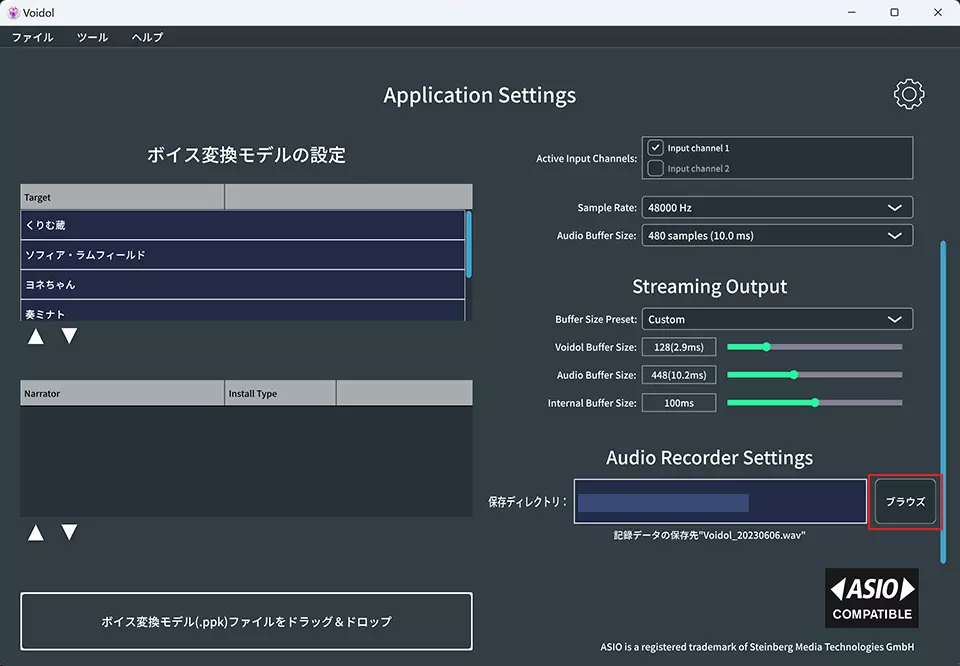Click the ASIO Compatible logo
The width and height of the screenshot is (960, 666).
click(871, 598)
